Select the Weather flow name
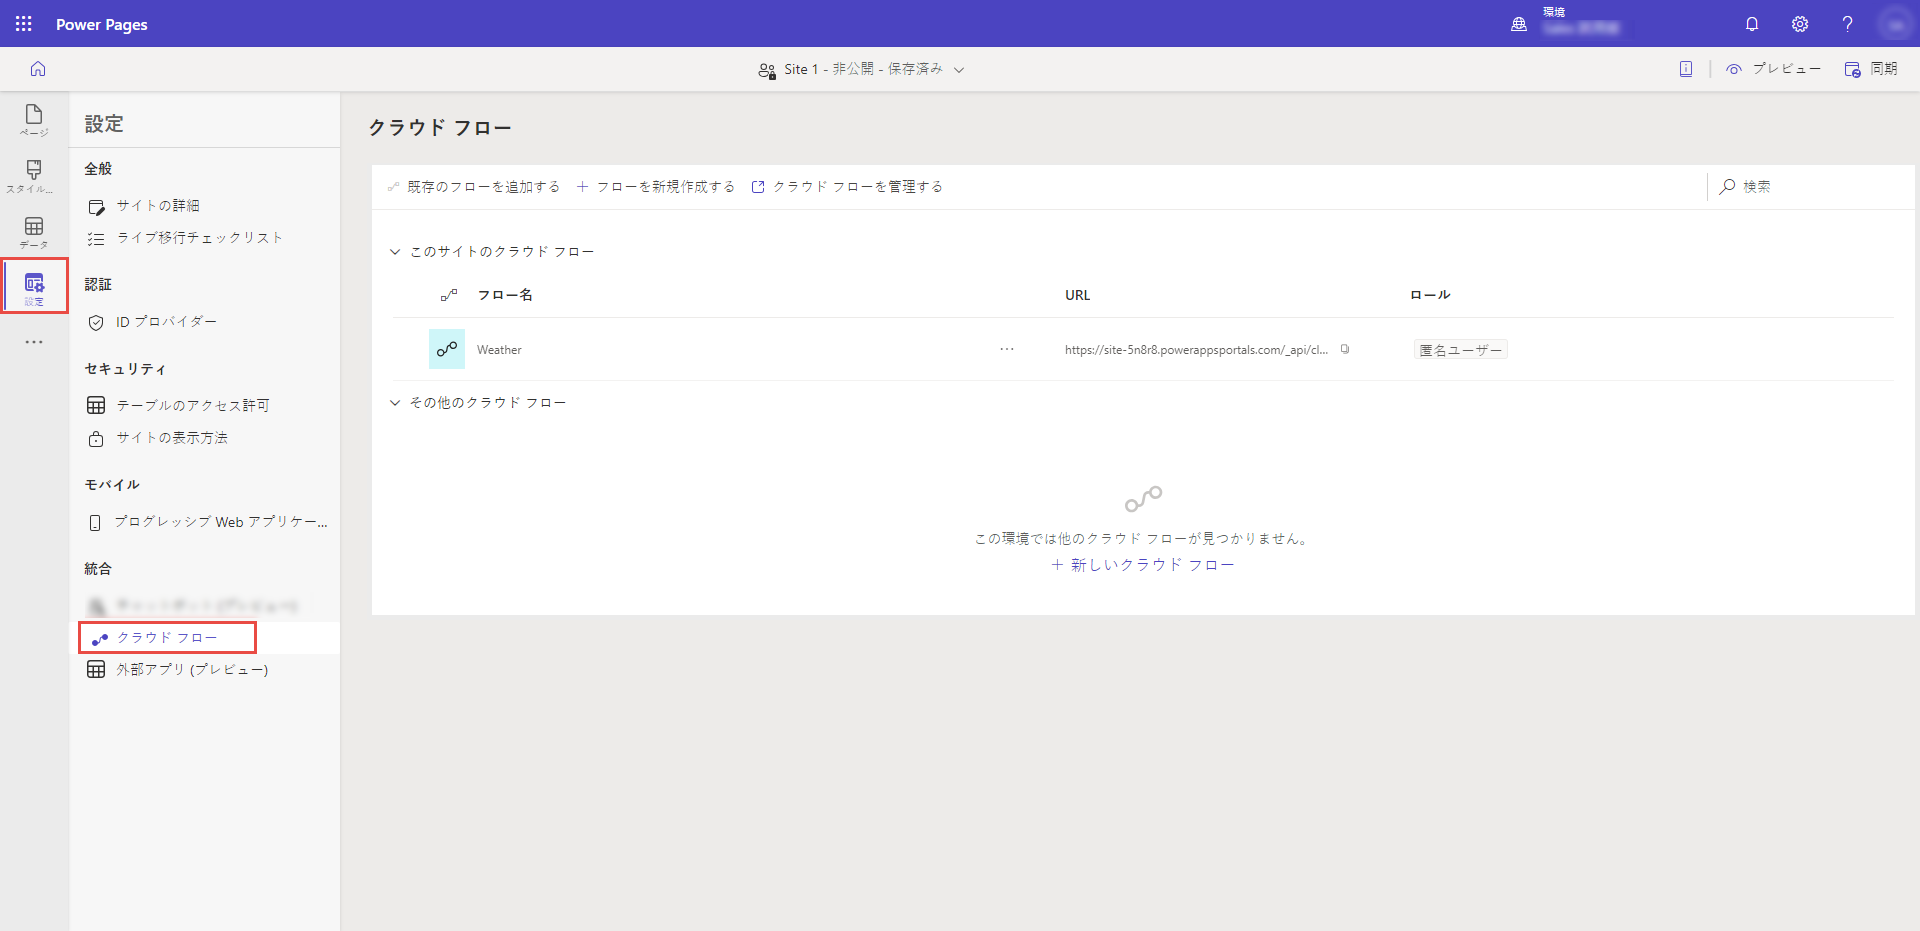This screenshot has height=931, width=1920. tap(499, 350)
